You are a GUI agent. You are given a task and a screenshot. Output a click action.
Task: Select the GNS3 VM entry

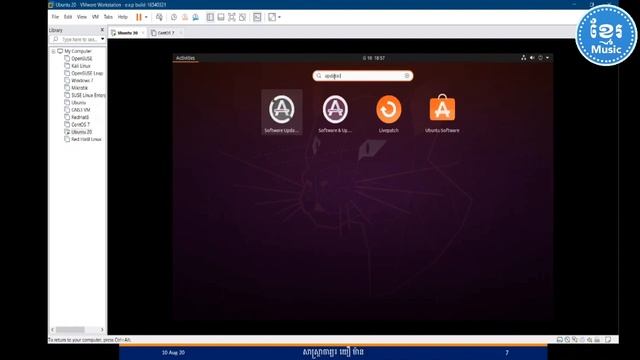pyautogui.click(x=77, y=110)
